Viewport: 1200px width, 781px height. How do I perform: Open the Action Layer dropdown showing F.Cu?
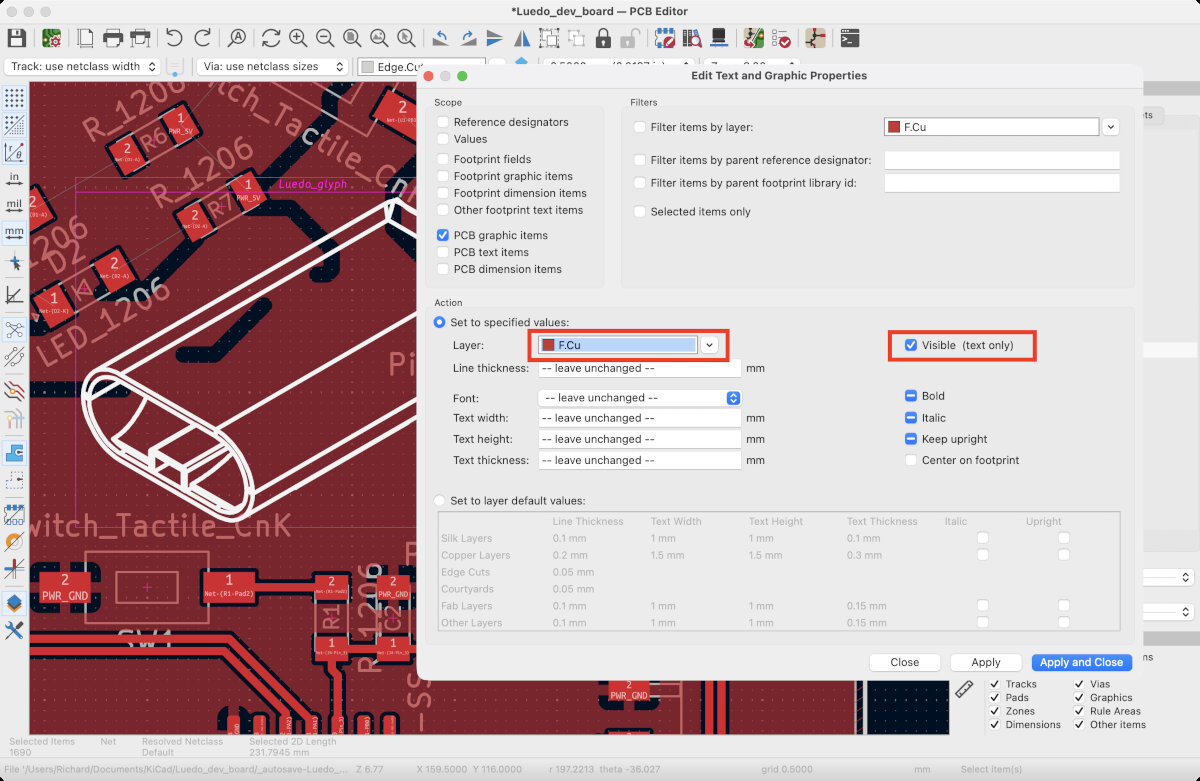coord(709,345)
